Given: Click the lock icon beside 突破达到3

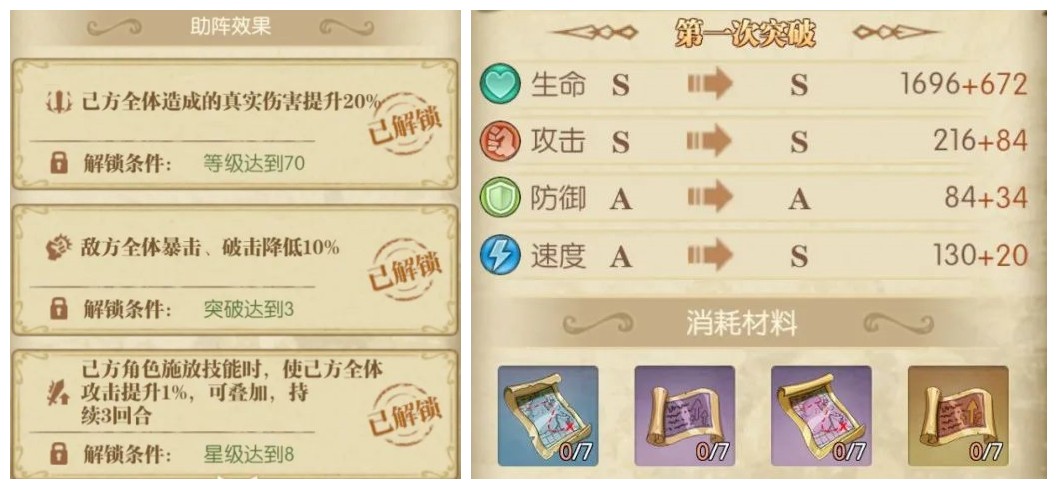Looking at the screenshot, I should (x=59, y=309).
